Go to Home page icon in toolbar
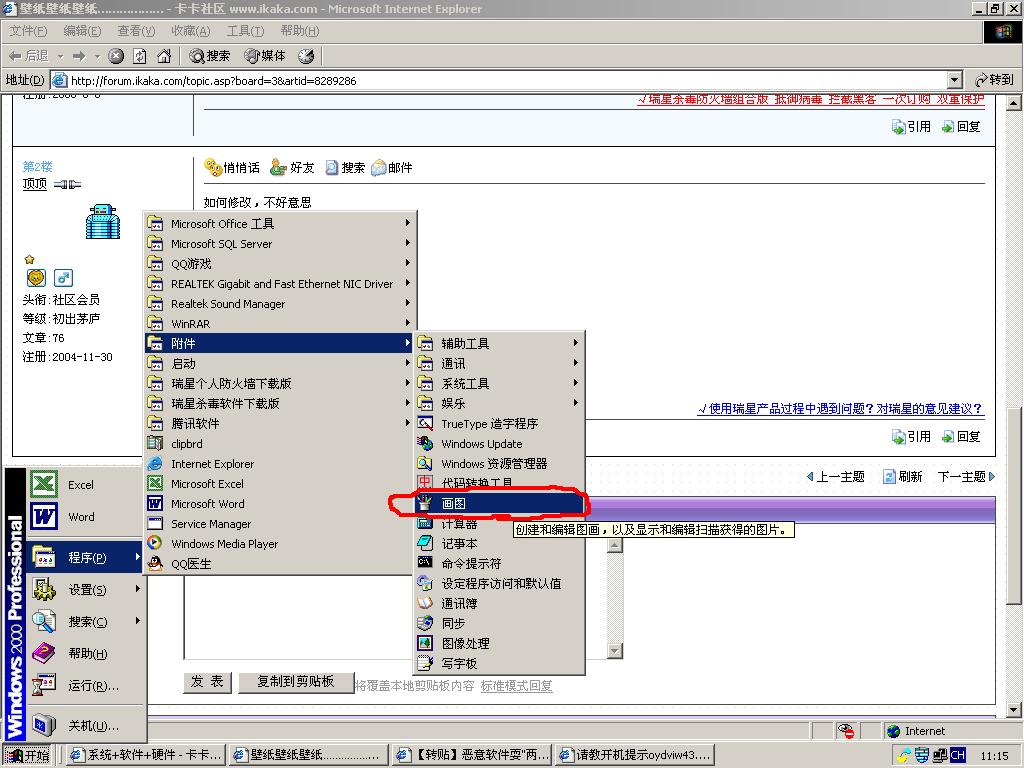The height and width of the screenshot is (768, 1024). click(164, 56)
